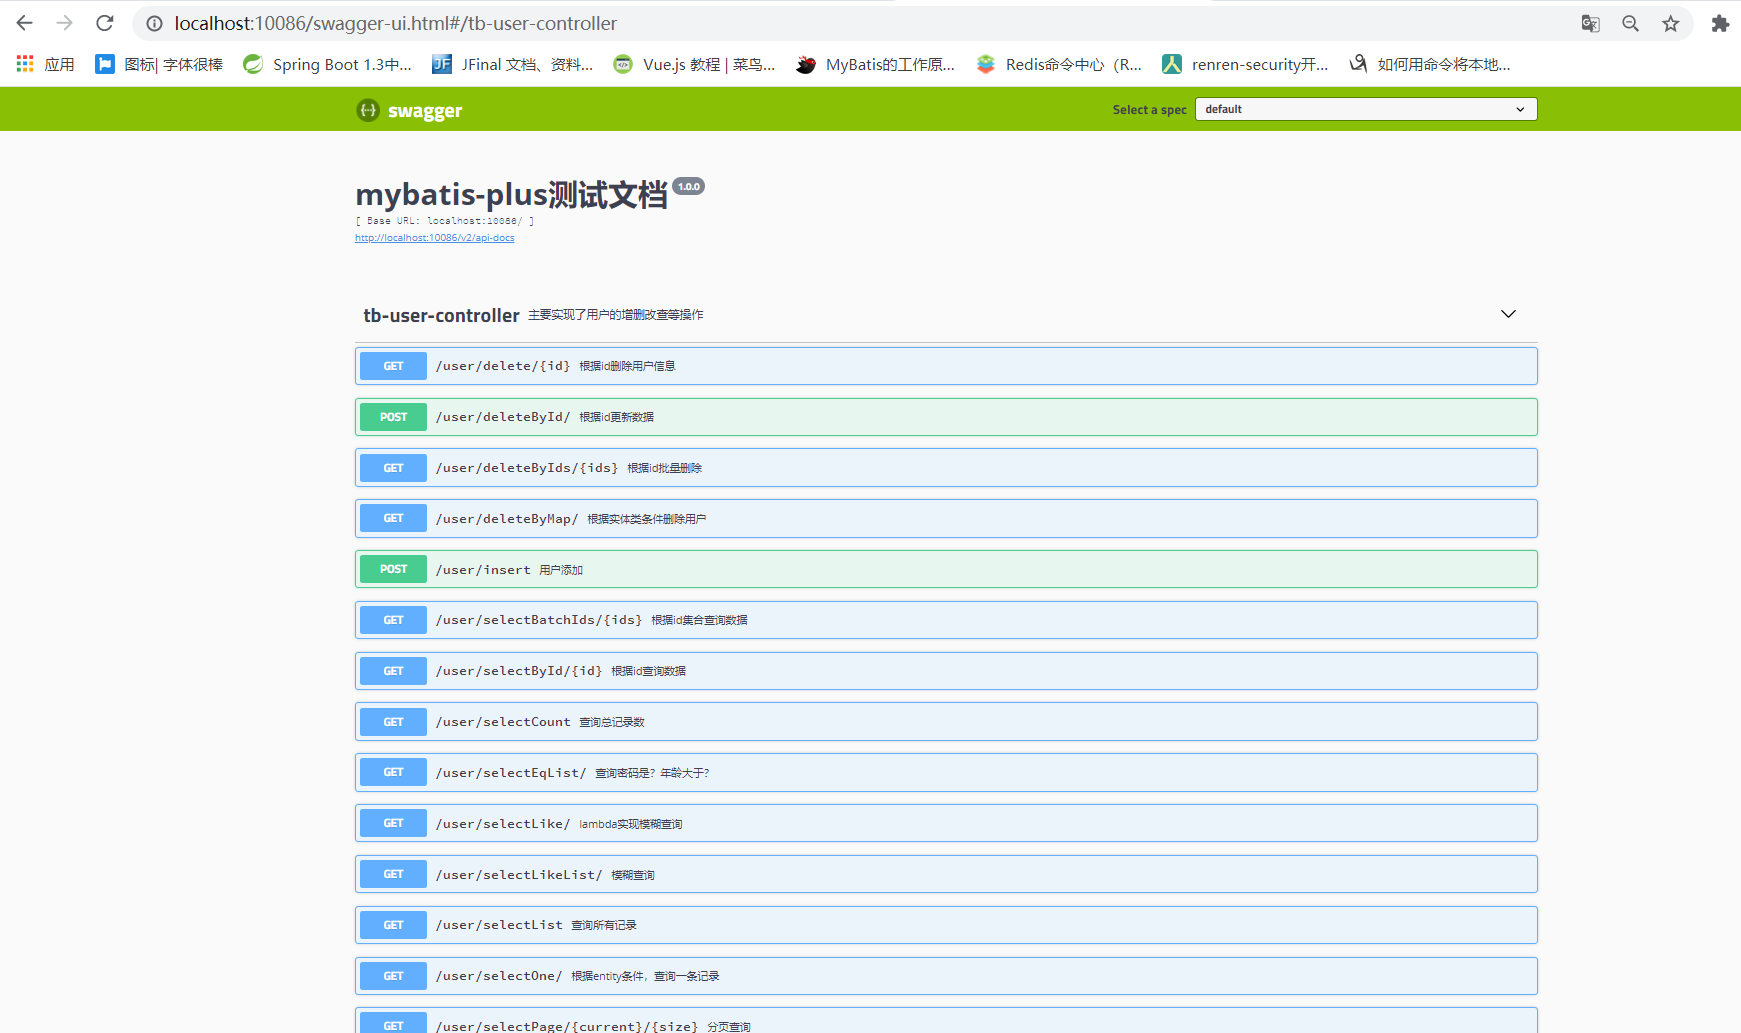The image size is (1741, 1033).
Task: View site information icon in address bar
Action: tap(154, 23)
